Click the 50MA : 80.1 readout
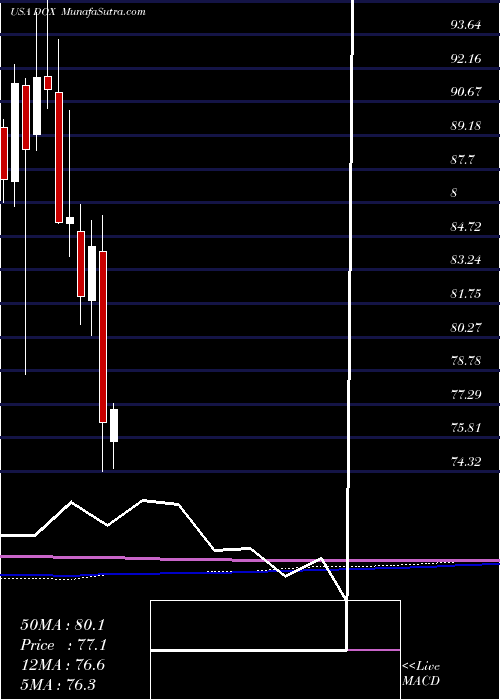Image resolution: width=500 pixels, height=700 pixels. click(x=62, y=625)
